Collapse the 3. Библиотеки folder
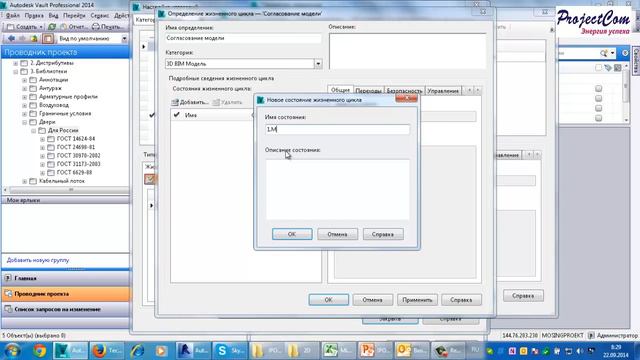Viewport: 640px width, 360px height. [16, 72]
